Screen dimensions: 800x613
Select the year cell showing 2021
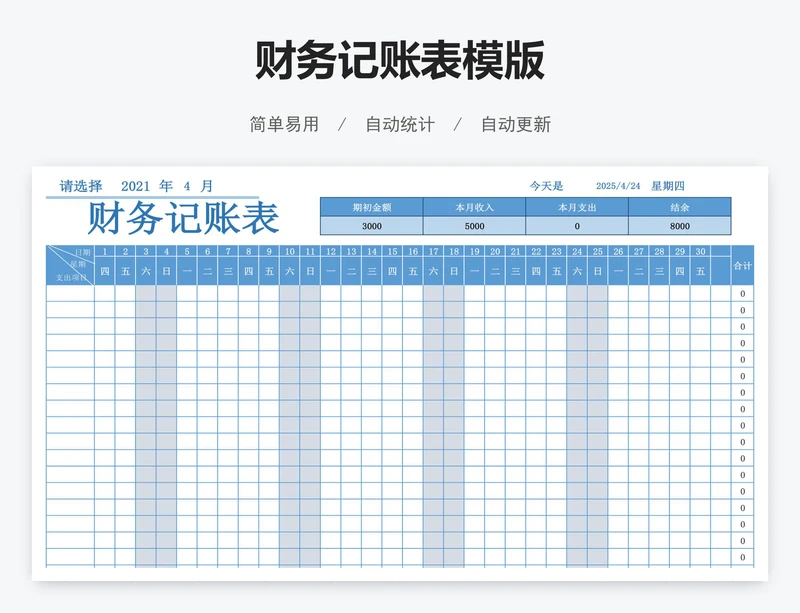point(135,186)
